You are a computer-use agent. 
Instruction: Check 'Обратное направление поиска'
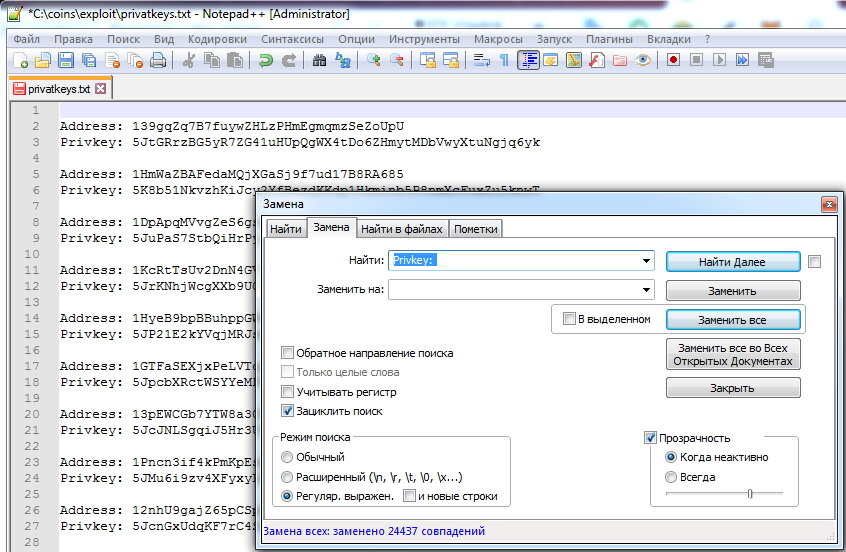pyautogui.click(x=288, y=353)
